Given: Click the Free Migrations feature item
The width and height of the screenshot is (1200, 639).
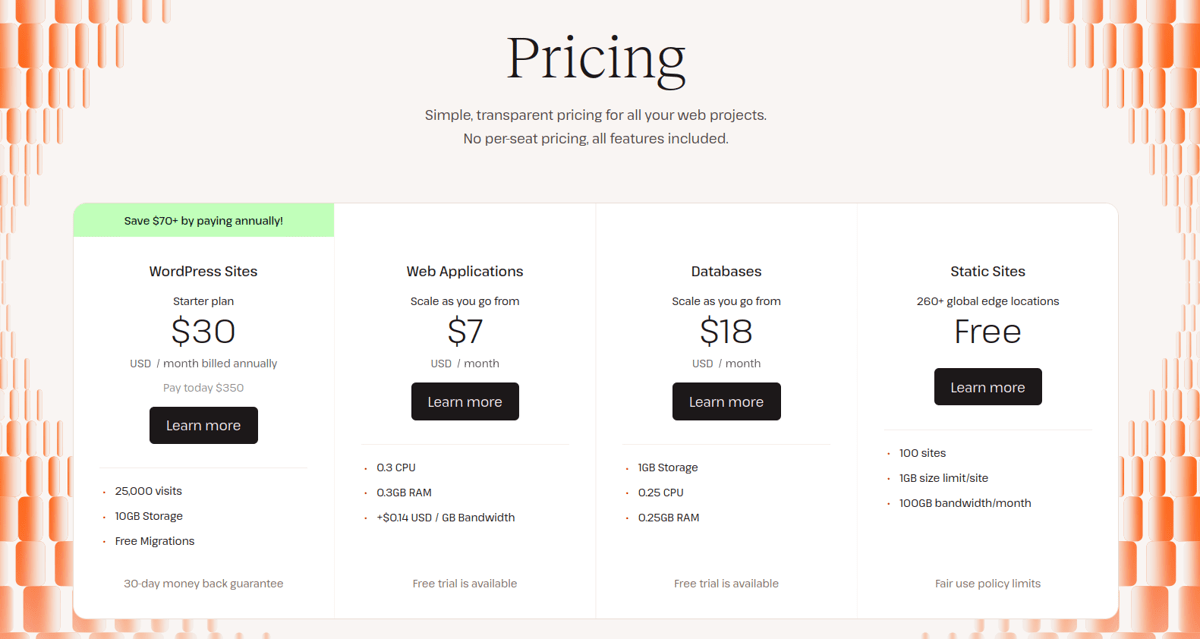Looking at the screenshot, I should coord(154,540).
